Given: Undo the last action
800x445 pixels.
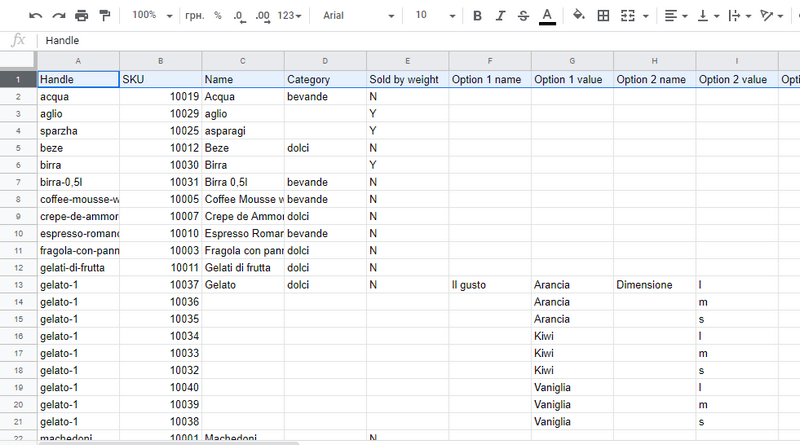Looking at the screenshot, I should pos(35,16).
